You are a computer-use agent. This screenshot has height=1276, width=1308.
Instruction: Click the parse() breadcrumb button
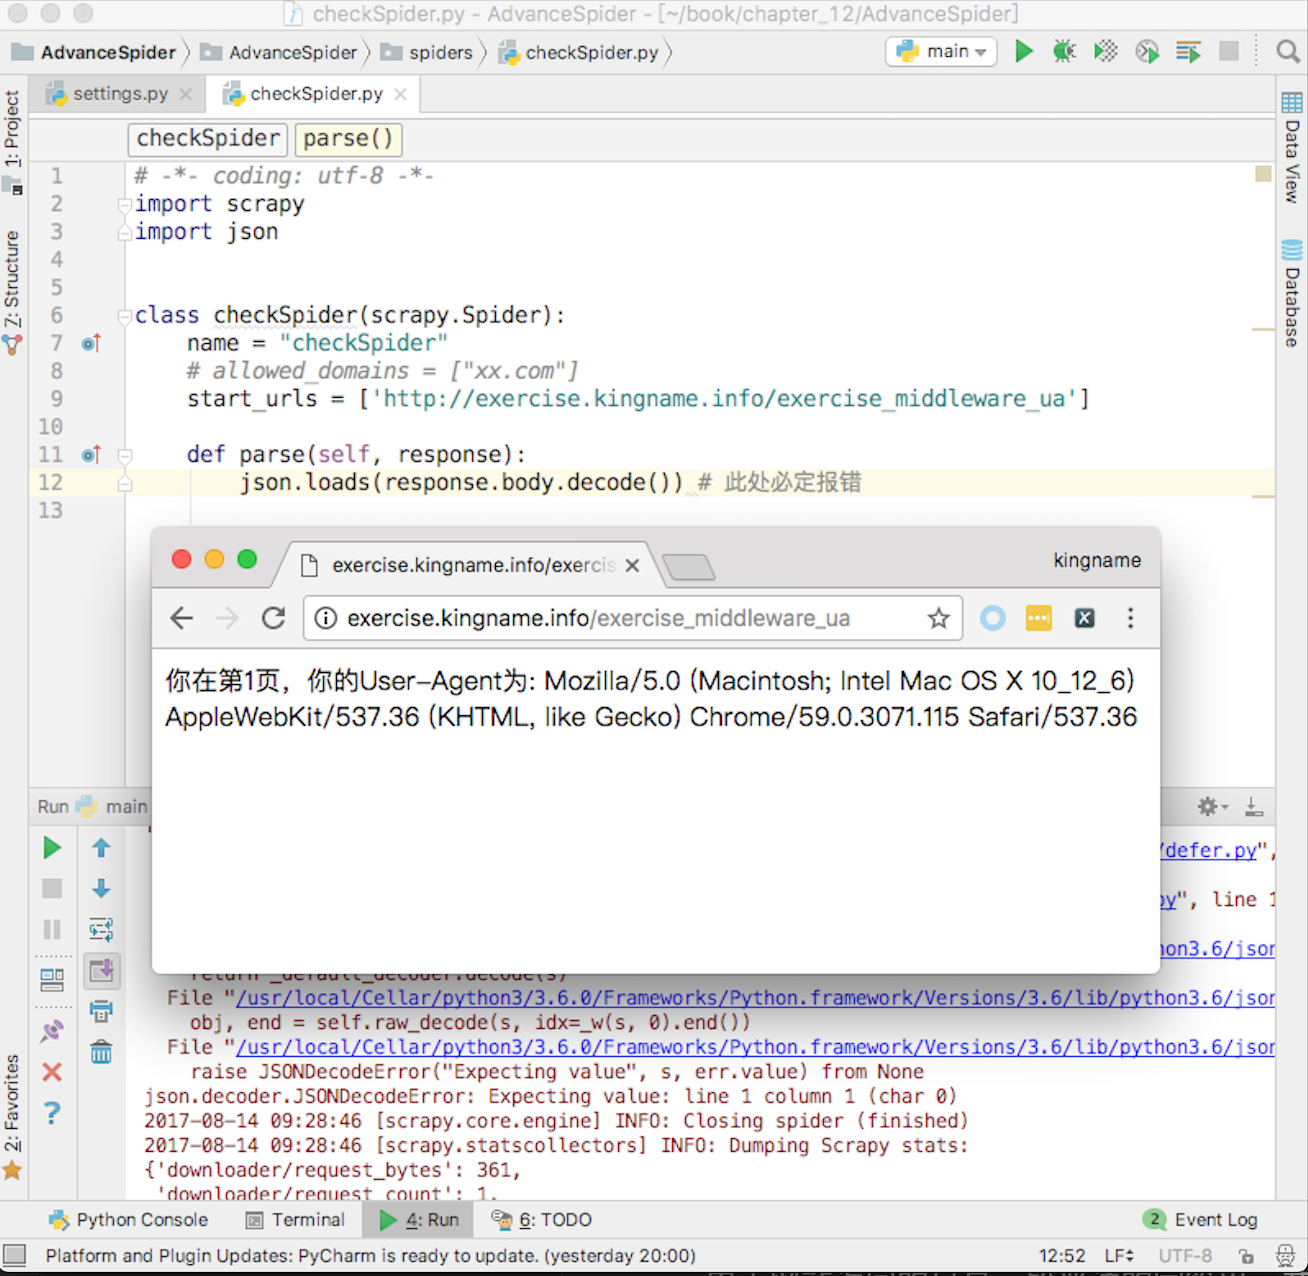point(348,138)
